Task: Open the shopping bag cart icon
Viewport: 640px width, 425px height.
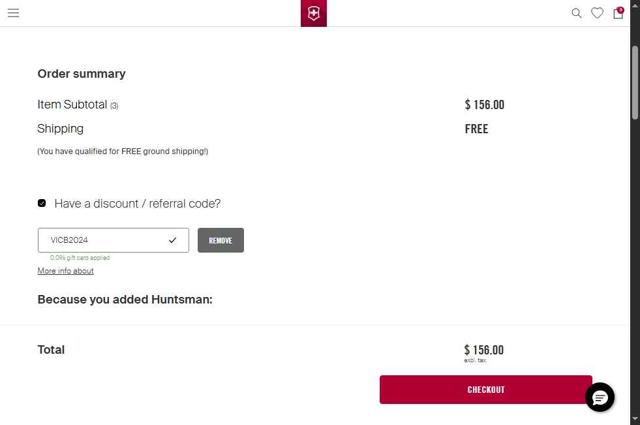Action: coord(617,14)
